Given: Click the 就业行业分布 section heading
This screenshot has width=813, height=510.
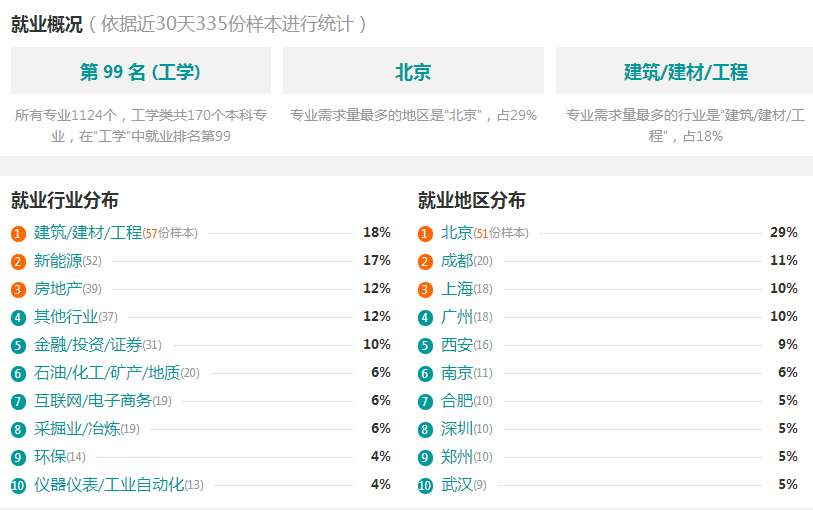Looking at the screenshot, I should coord(65,200).
